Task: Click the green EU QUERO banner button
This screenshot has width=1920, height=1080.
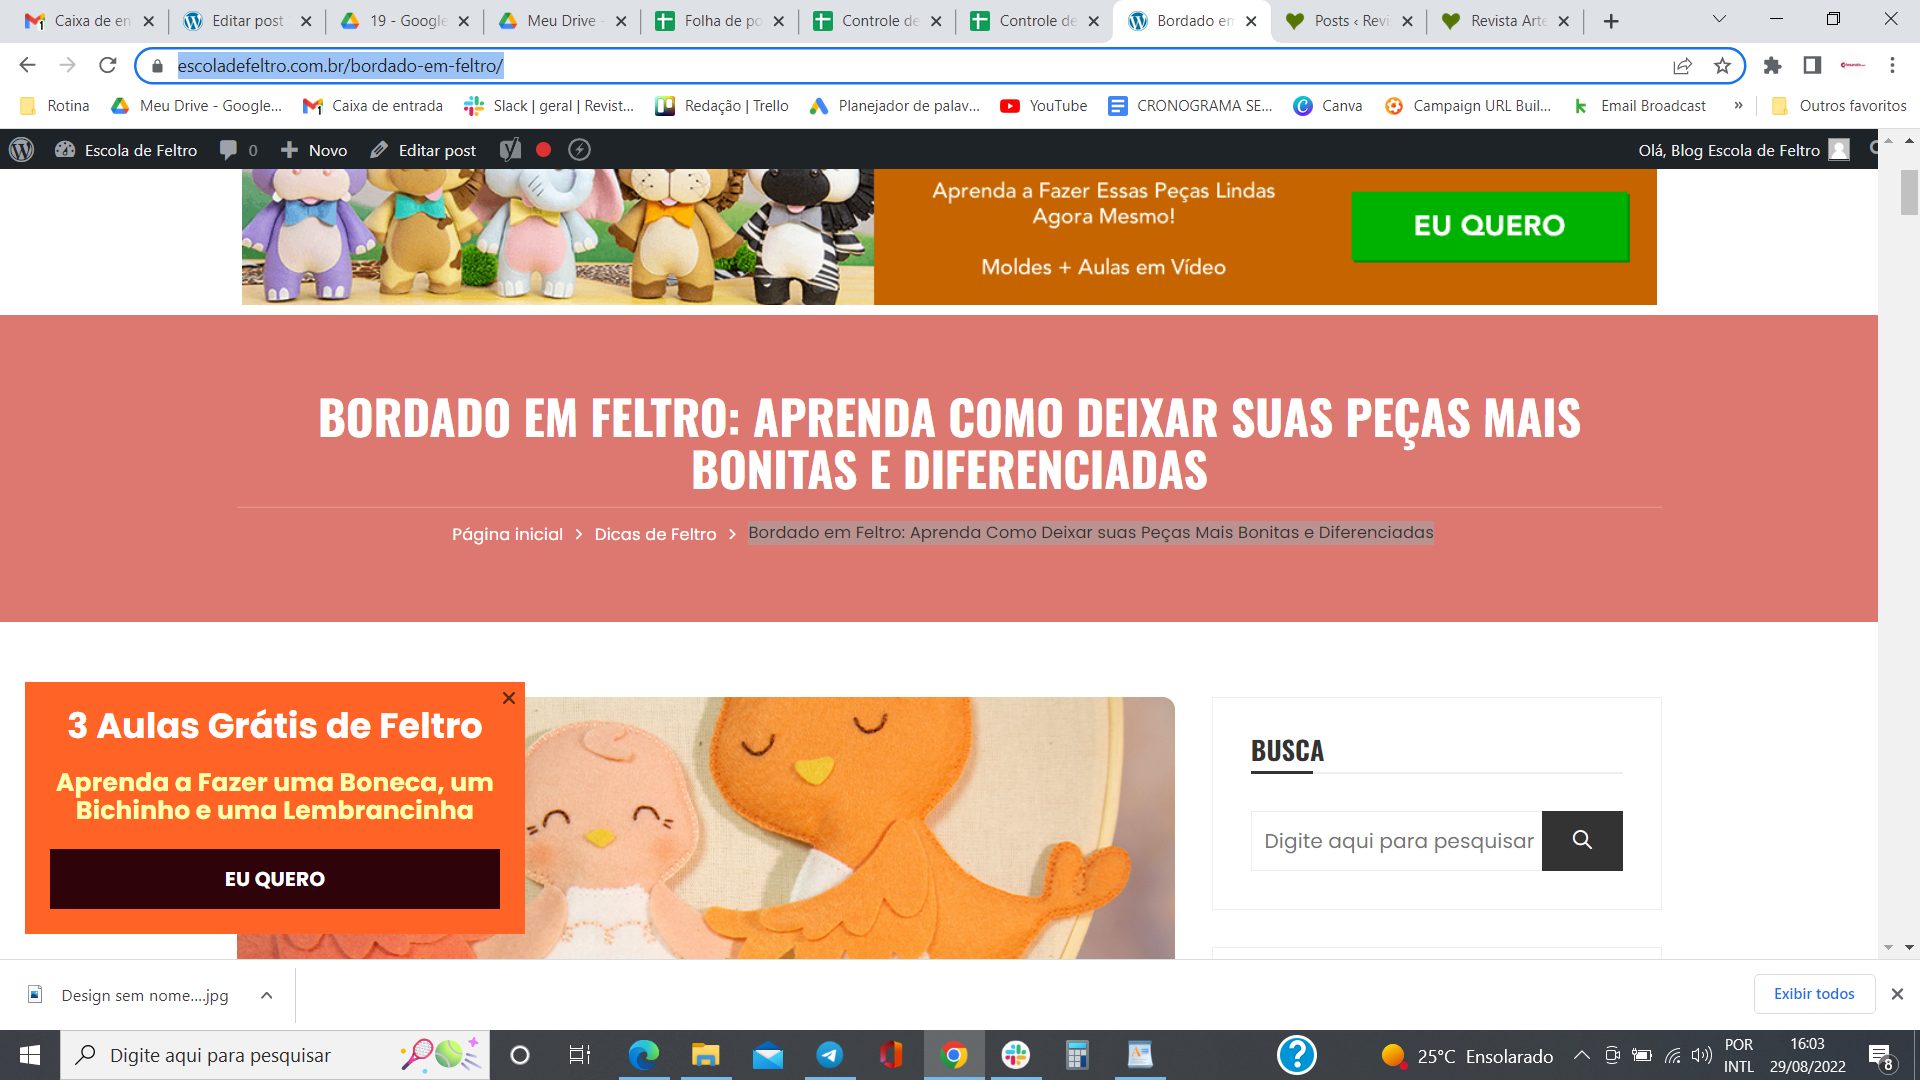Action: point(1490,226)
